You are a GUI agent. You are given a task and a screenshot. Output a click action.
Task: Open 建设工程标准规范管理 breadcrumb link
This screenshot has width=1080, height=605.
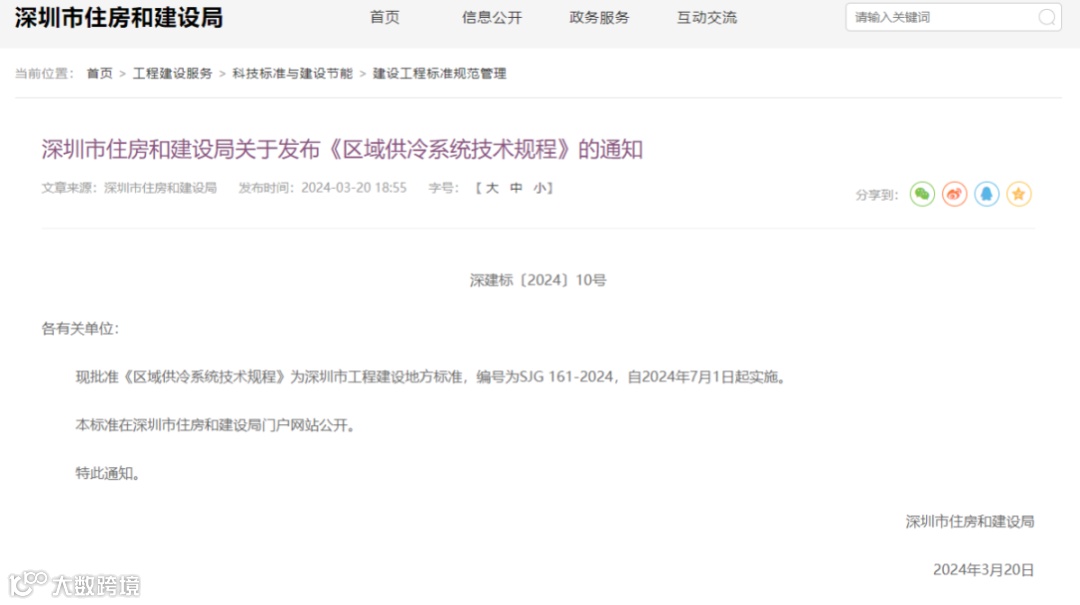(x=439, y=73)
